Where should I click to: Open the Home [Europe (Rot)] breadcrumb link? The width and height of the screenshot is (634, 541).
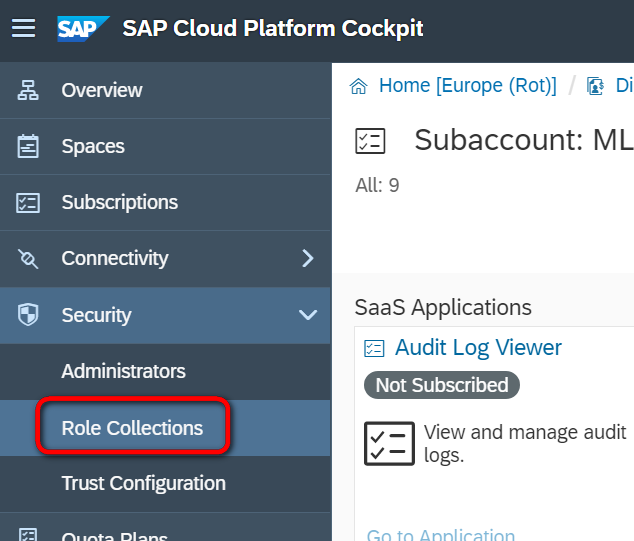coord(467,86)
